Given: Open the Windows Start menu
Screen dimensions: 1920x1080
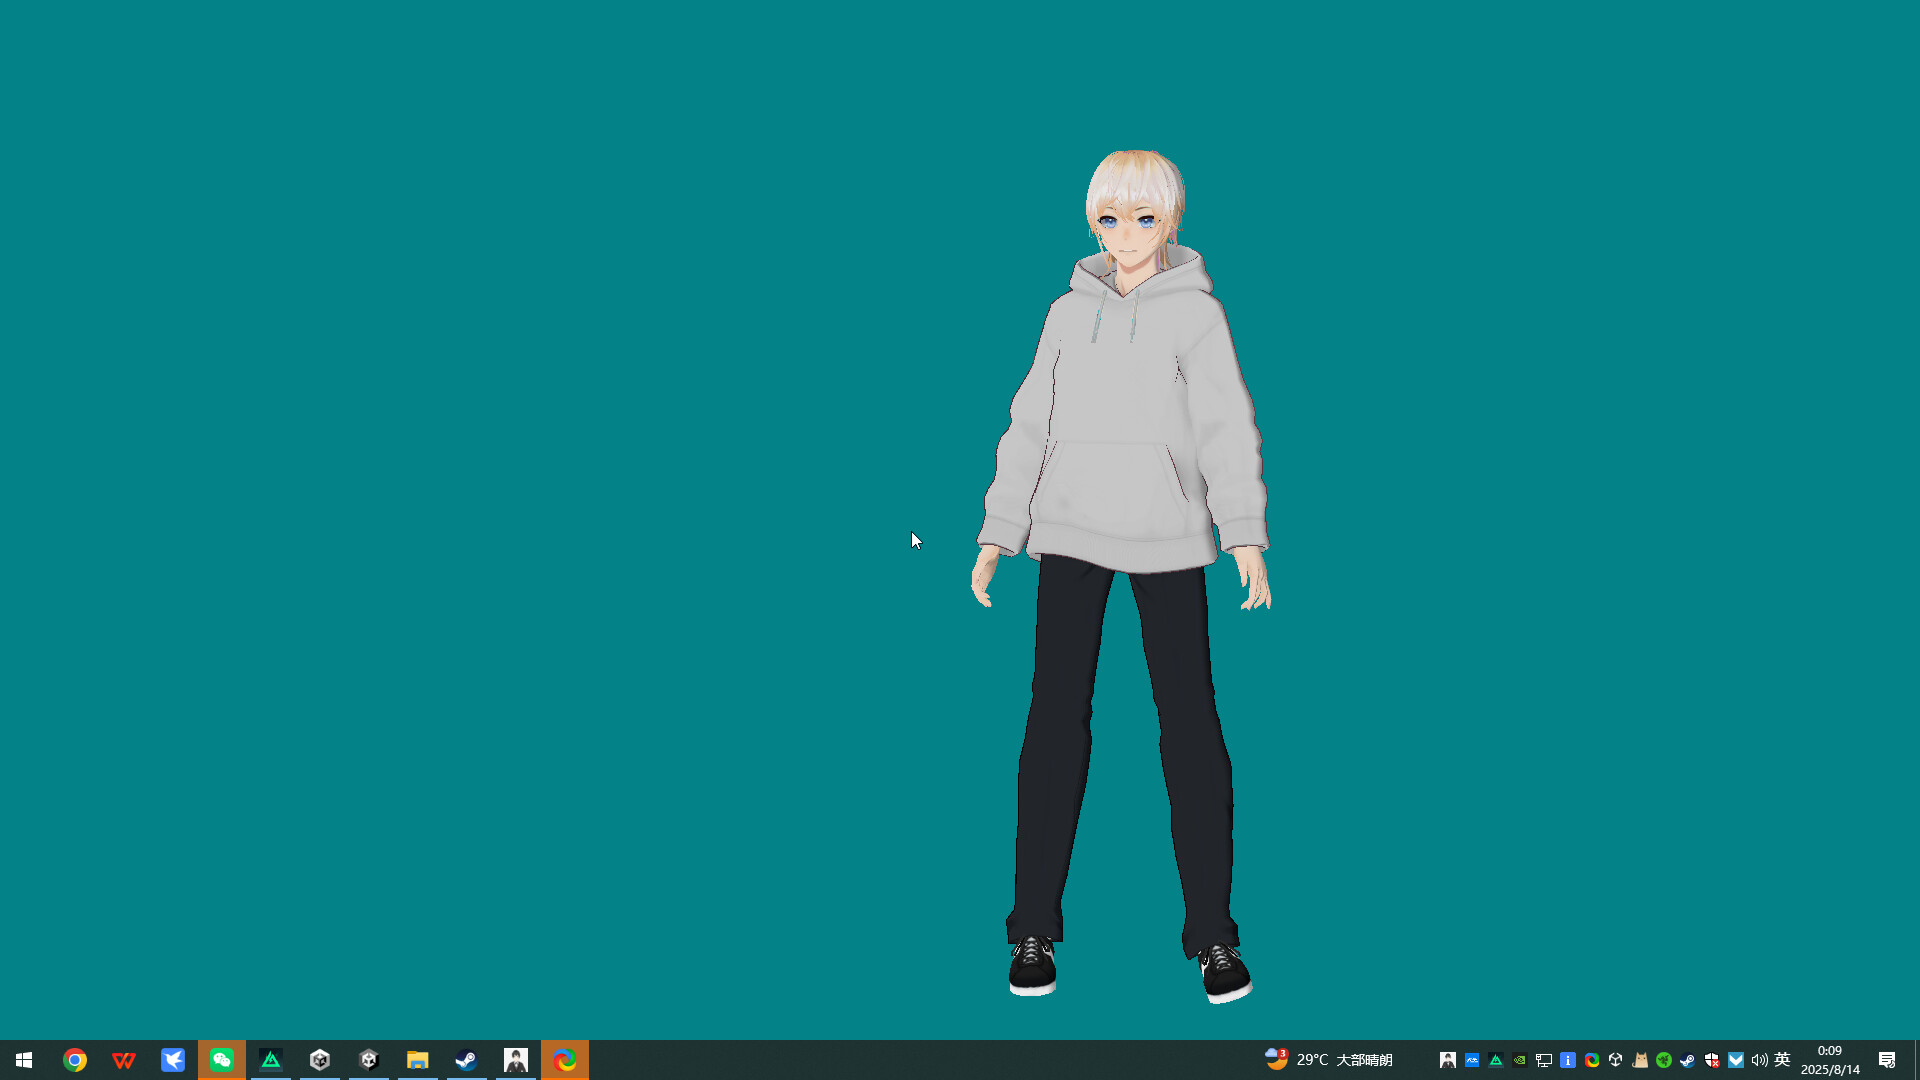Looking at the screenshot, I should 23,1059.
